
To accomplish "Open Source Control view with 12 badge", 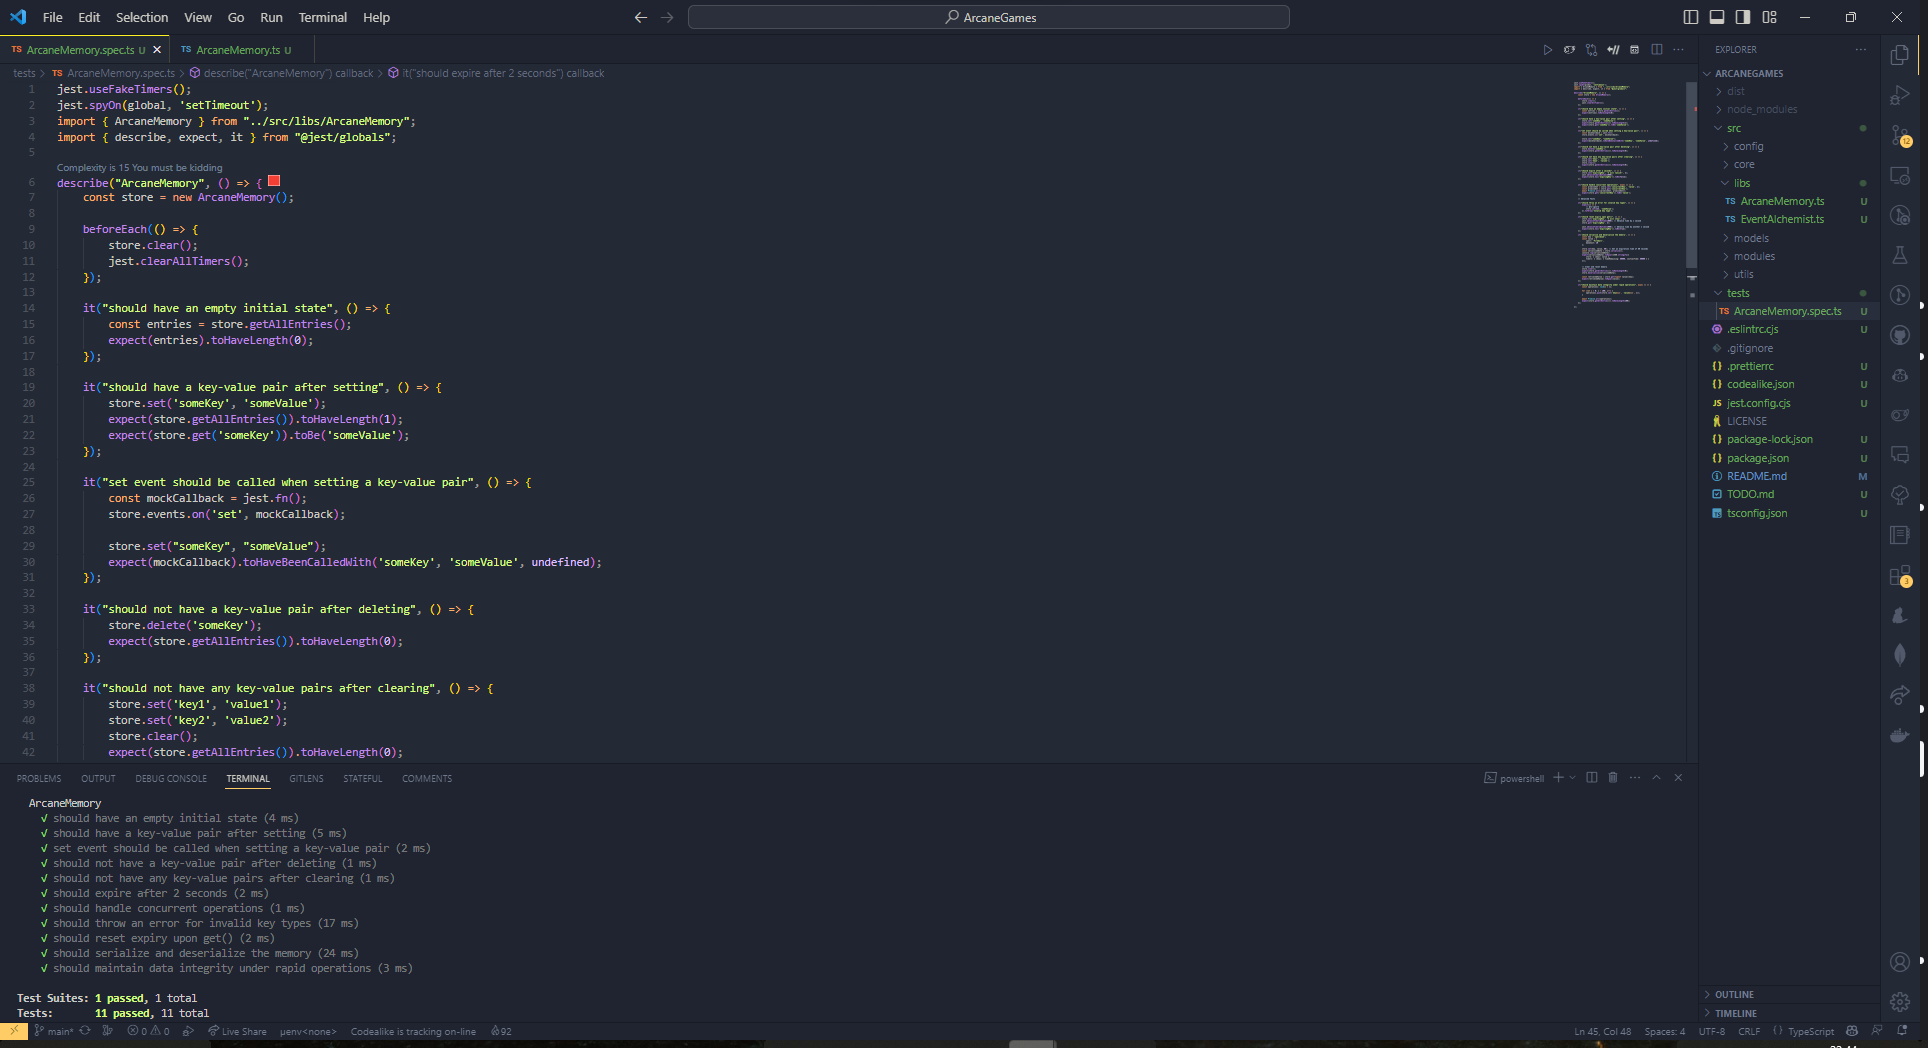I will pos(1900,136).
